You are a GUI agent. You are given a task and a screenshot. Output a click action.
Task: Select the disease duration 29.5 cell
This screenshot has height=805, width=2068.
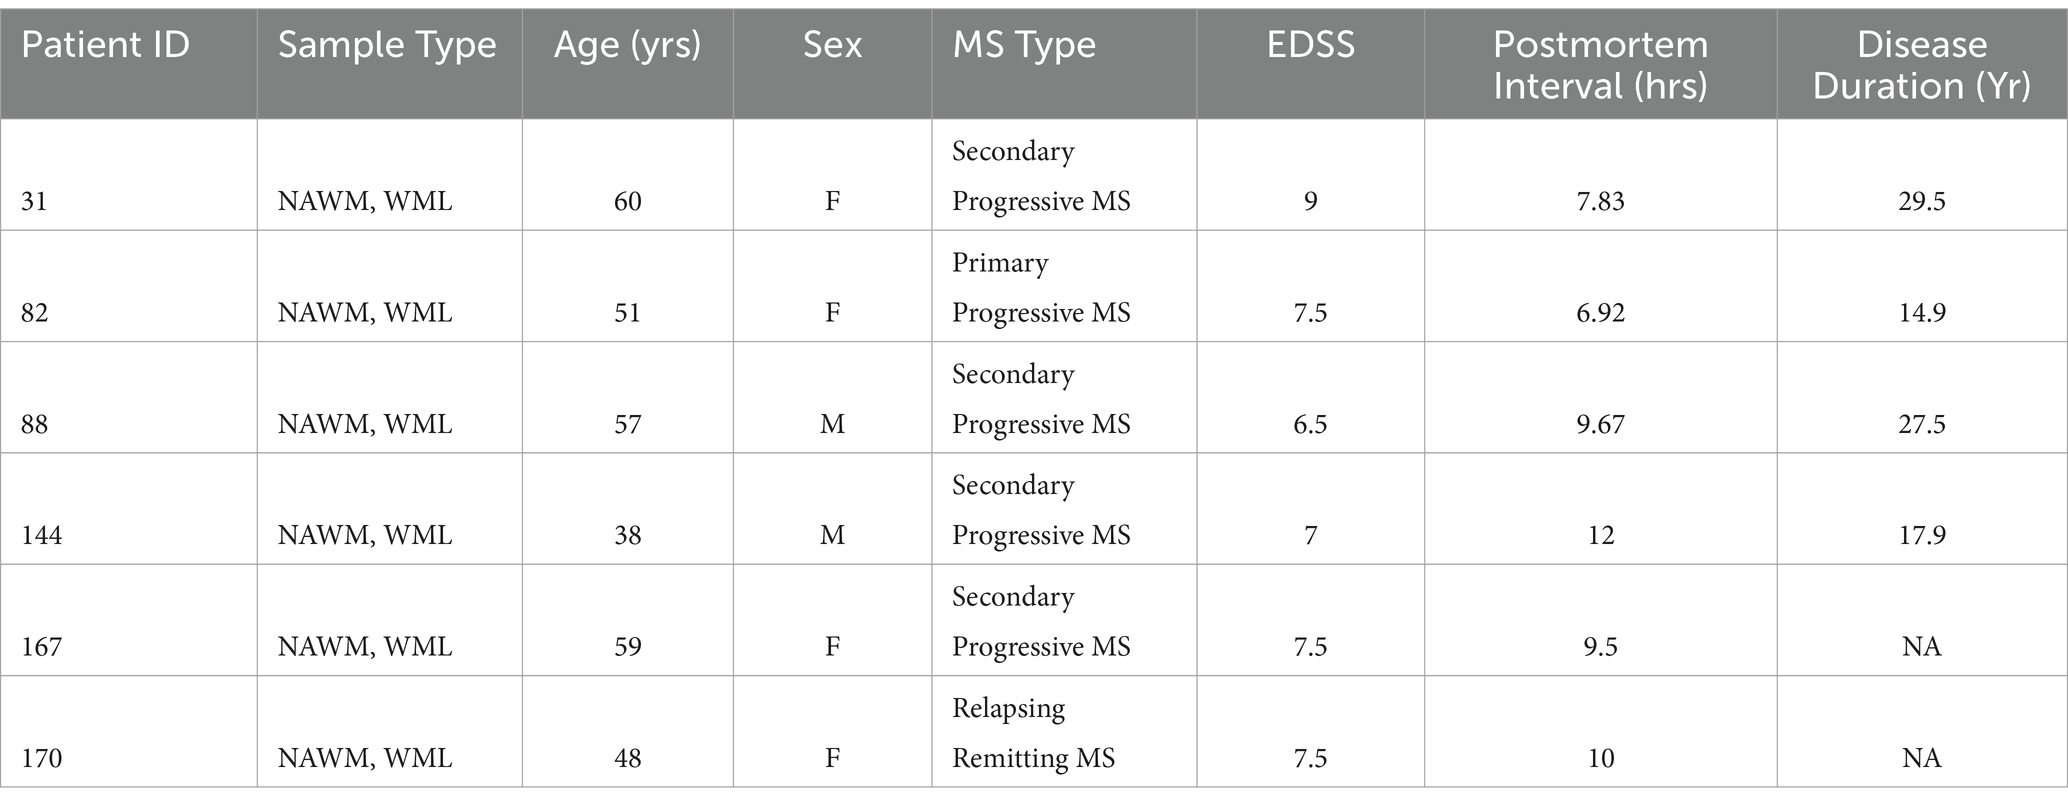click(1922, 175)
